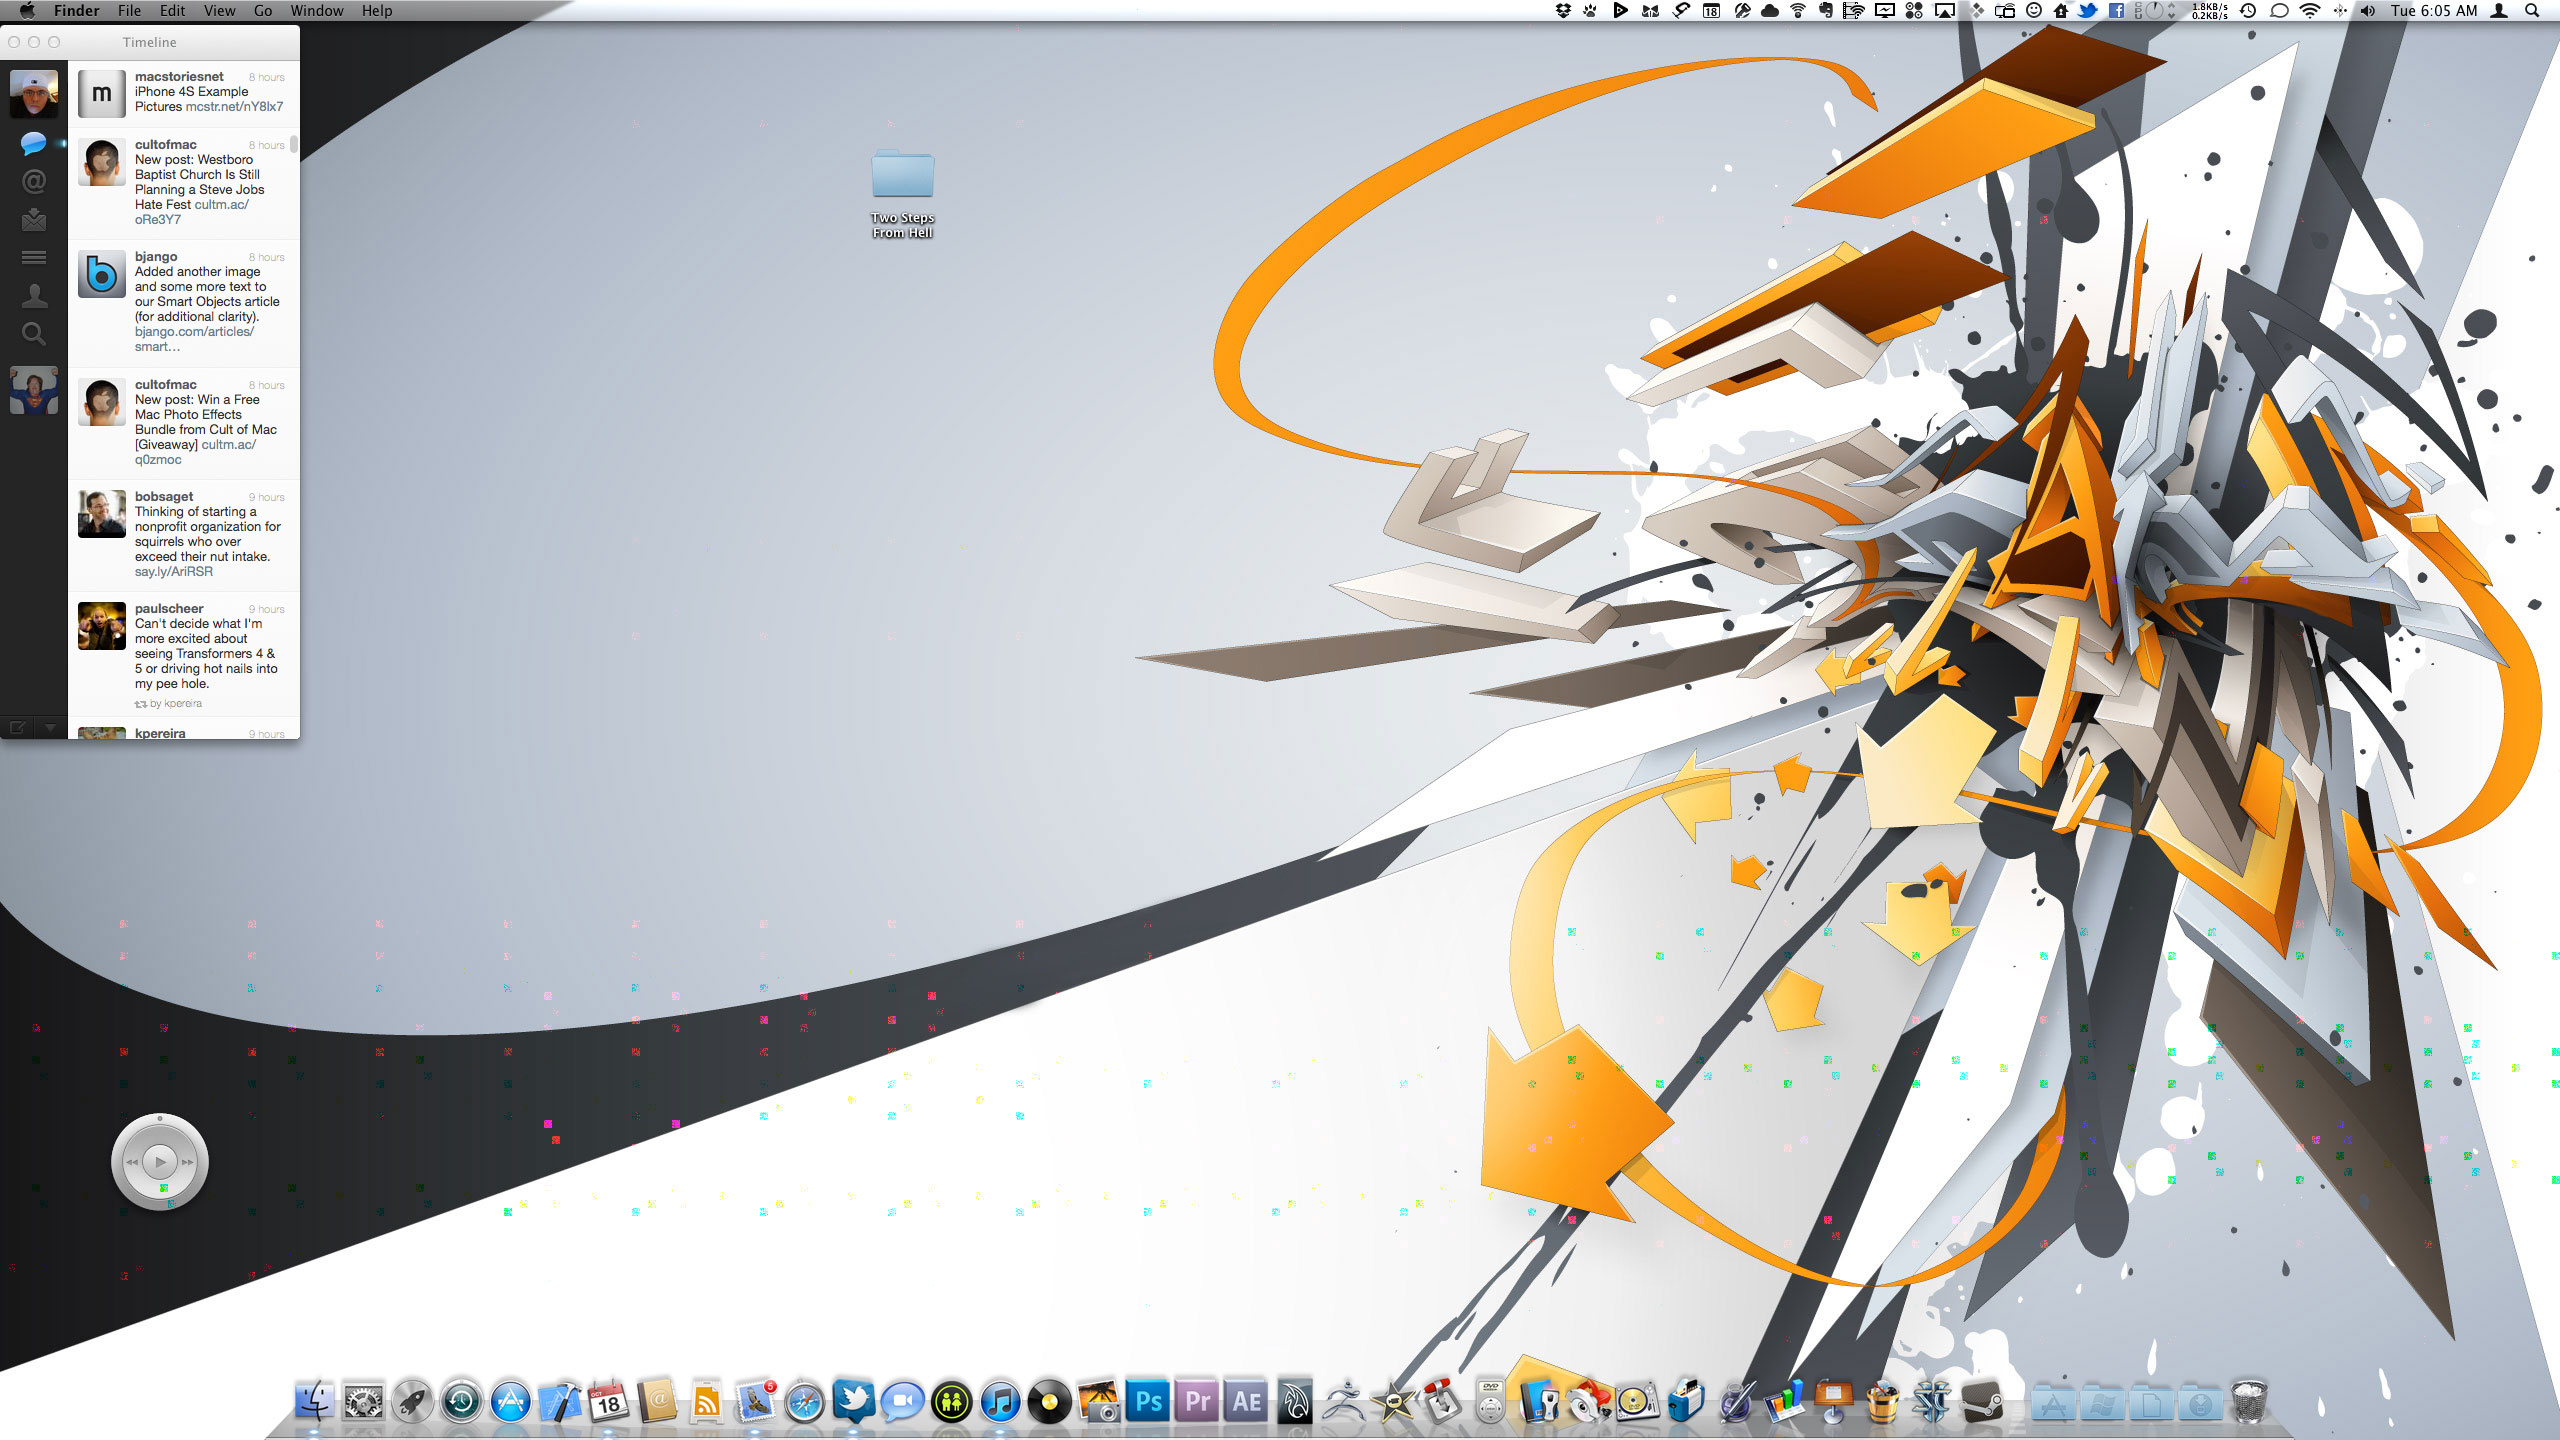Select the Timeline speech bubble icon
The image size is (2560, 1440).
pos(33,144)
